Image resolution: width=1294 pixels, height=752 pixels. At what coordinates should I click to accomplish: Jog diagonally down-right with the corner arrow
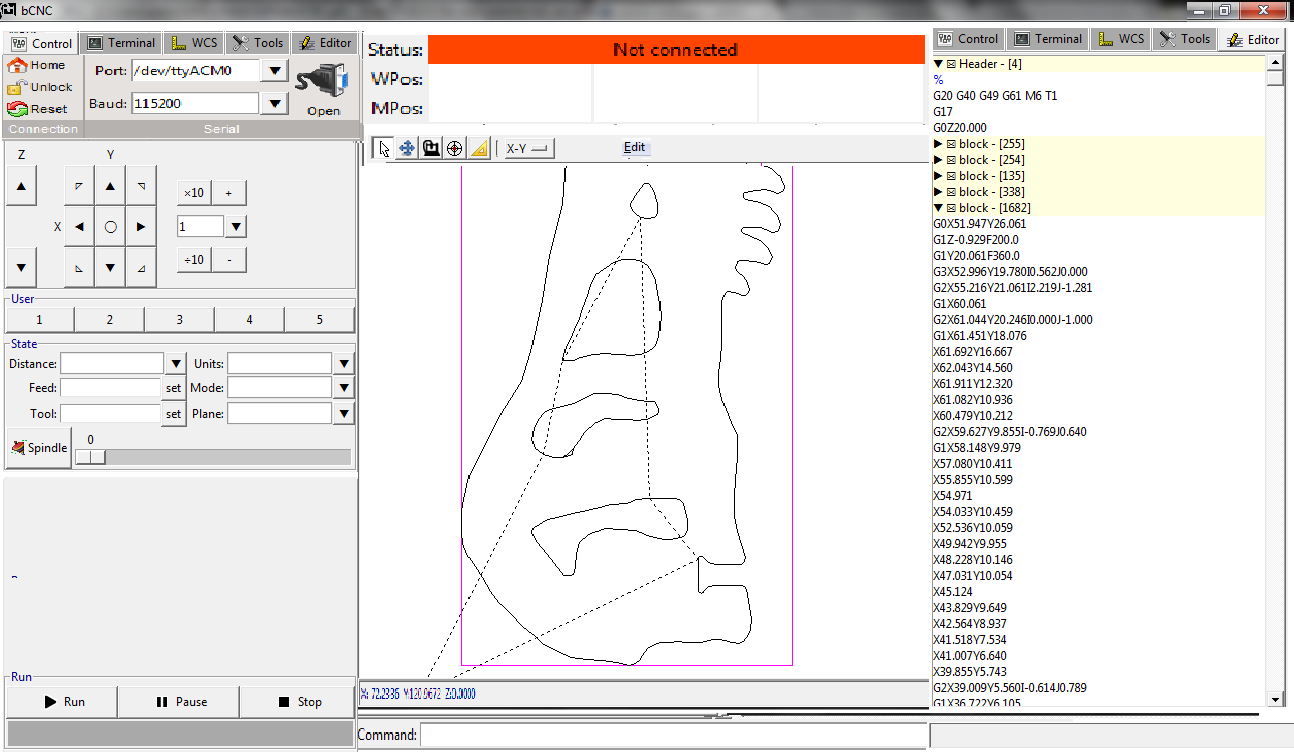pos(141,267)
